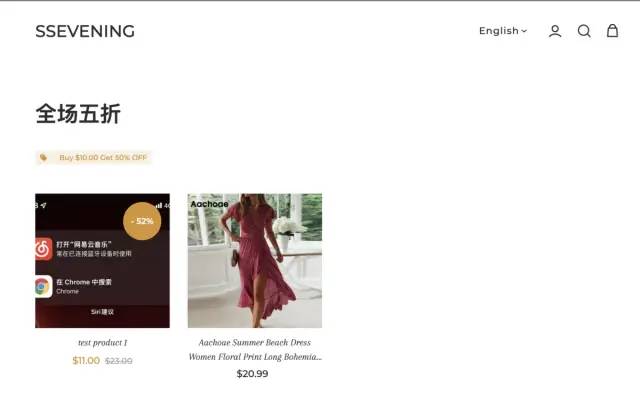This screenshot has width=640, height=401.
Task: Click the crossed-out $23.00 price
Action: (119, 361)
